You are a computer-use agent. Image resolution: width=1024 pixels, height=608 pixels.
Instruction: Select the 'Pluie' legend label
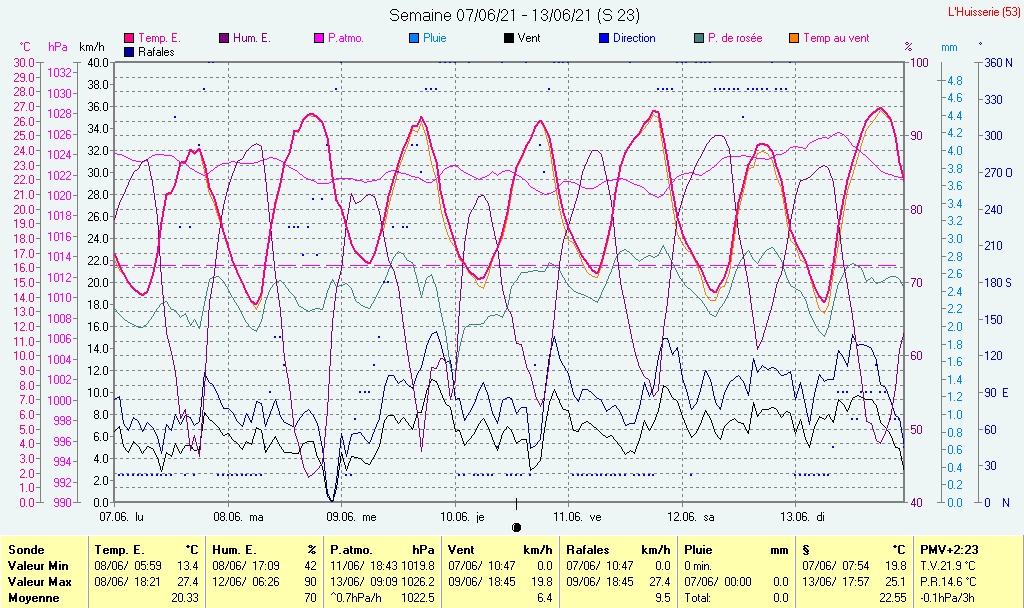435,38
